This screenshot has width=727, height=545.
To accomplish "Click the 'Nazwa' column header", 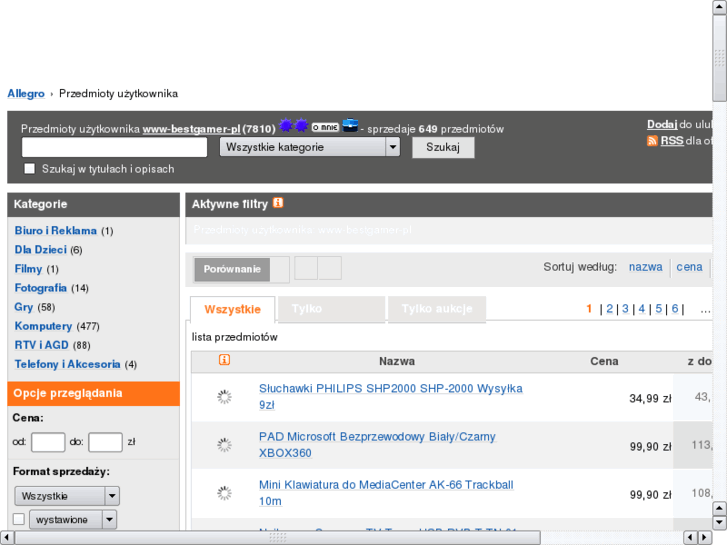I will 397,361.
